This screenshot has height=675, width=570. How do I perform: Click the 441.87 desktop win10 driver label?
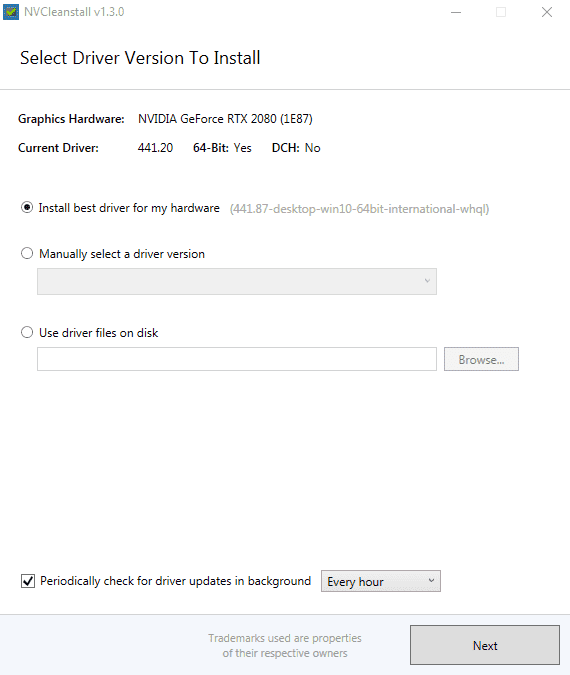[x=359, y=209]
